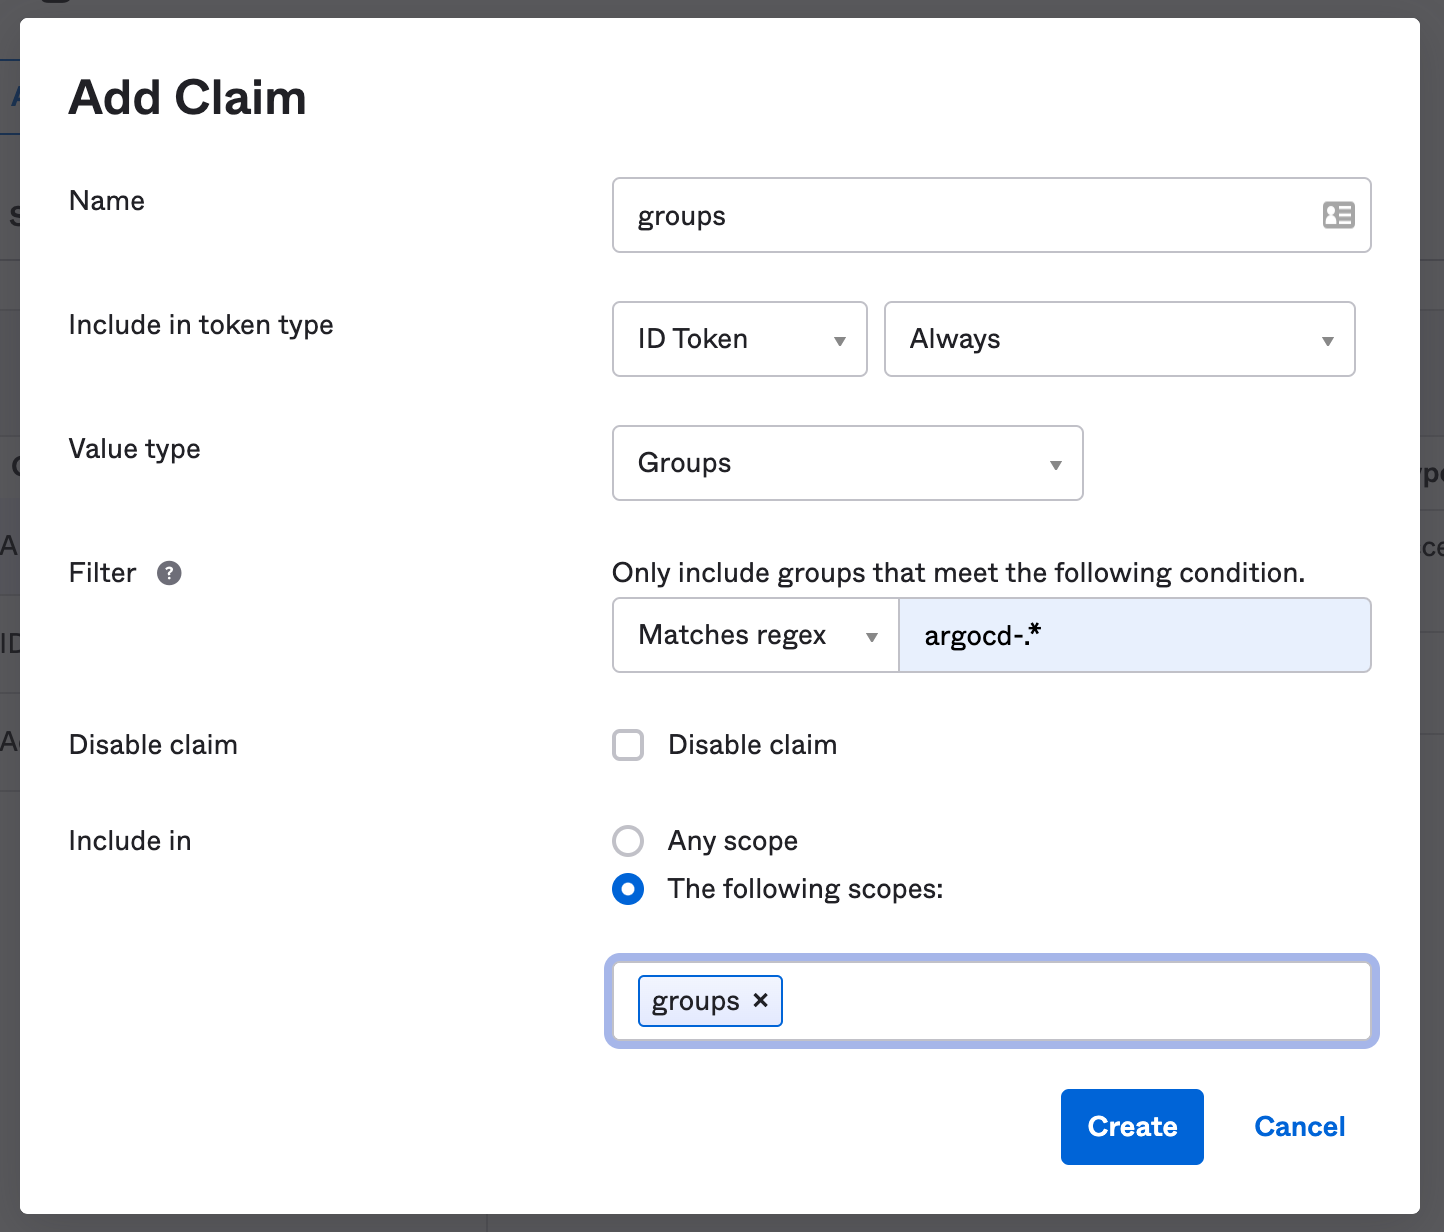The width and height of the screenshot is (1444, 1232).
Task: Open the Groups value type dropdown
Action: point(847,463)
